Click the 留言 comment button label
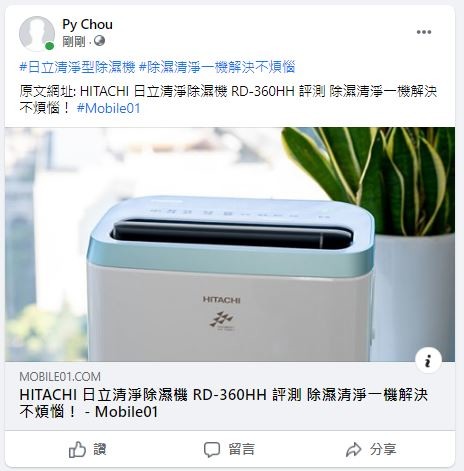The image size is (464, 471). click(x=242, y=449)
